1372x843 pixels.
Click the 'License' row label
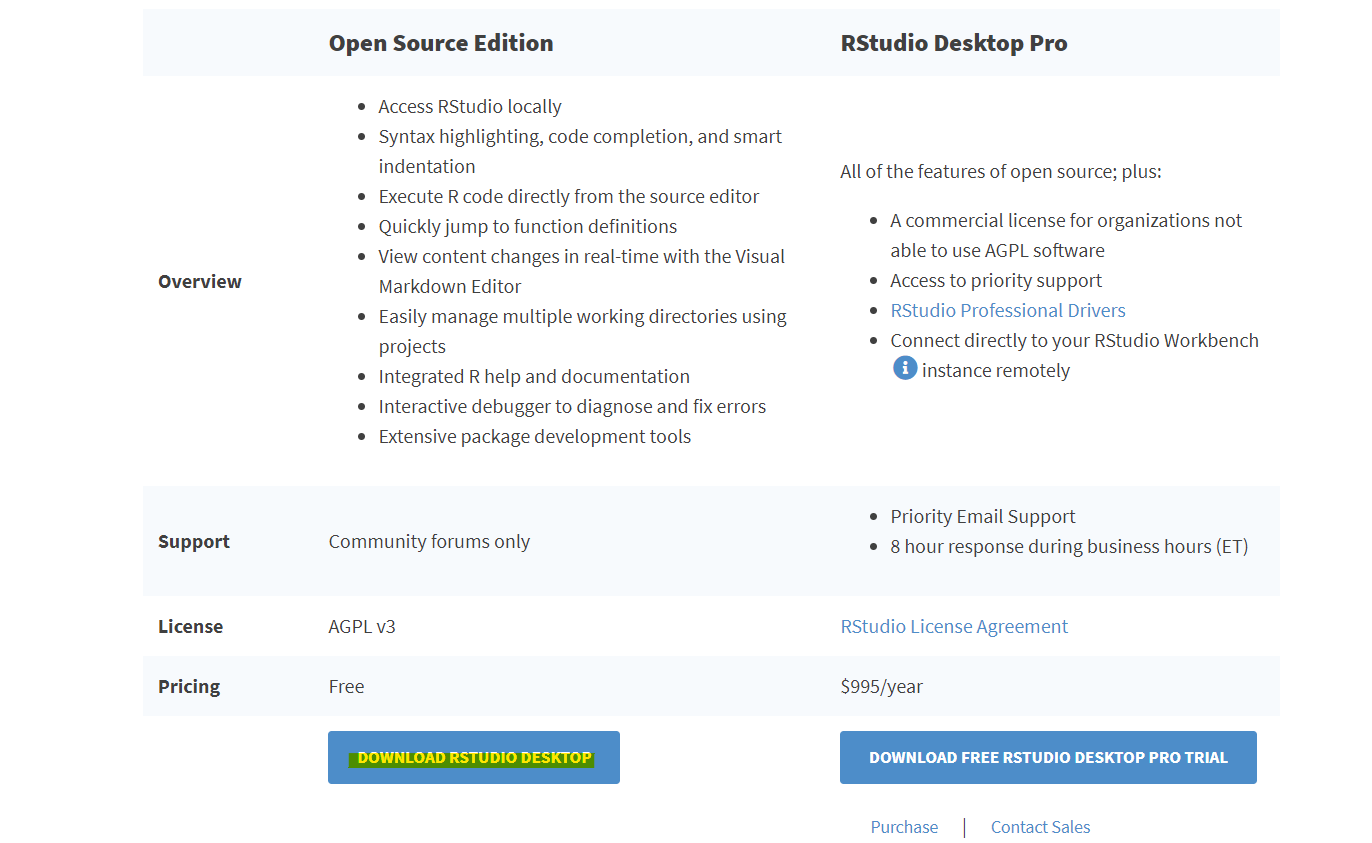tap(190, 626)
